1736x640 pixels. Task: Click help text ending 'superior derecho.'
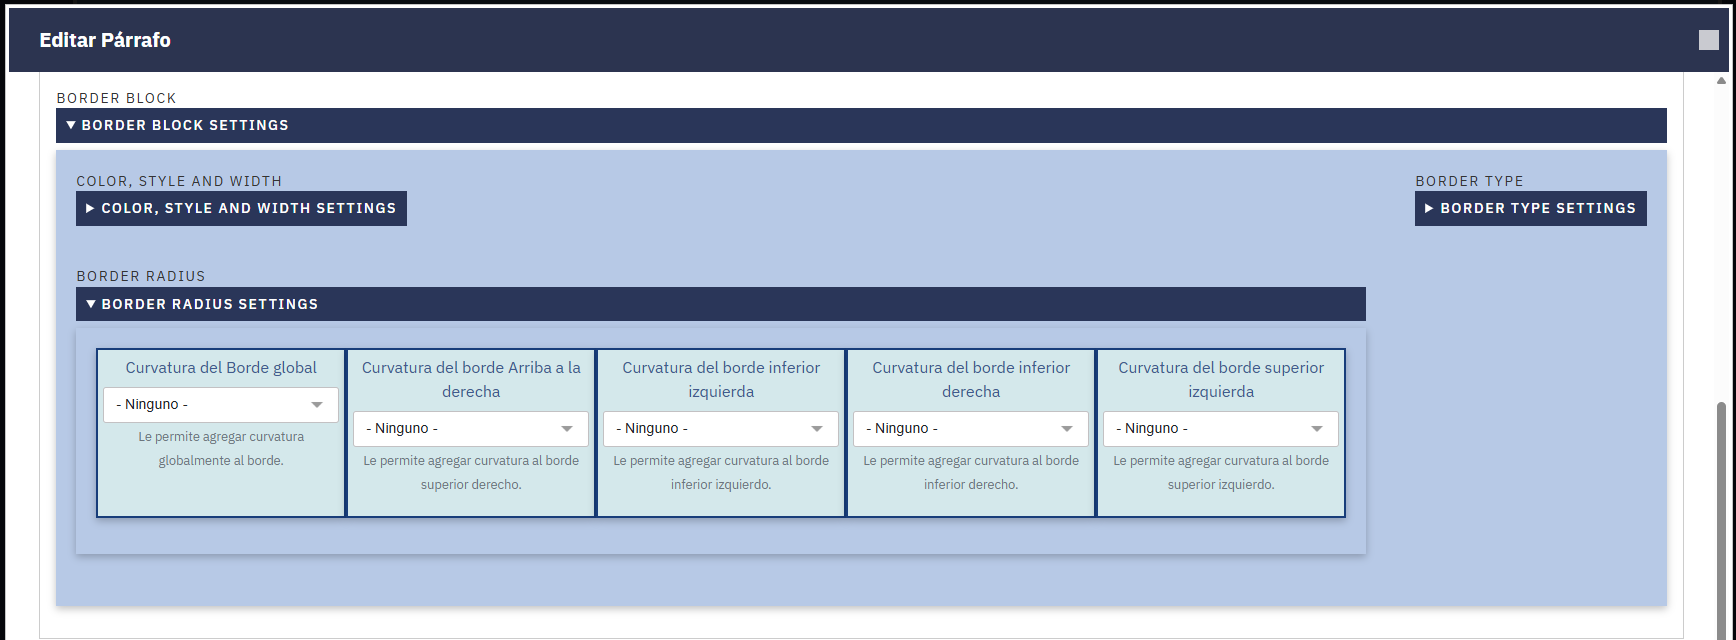coord(471,472)
